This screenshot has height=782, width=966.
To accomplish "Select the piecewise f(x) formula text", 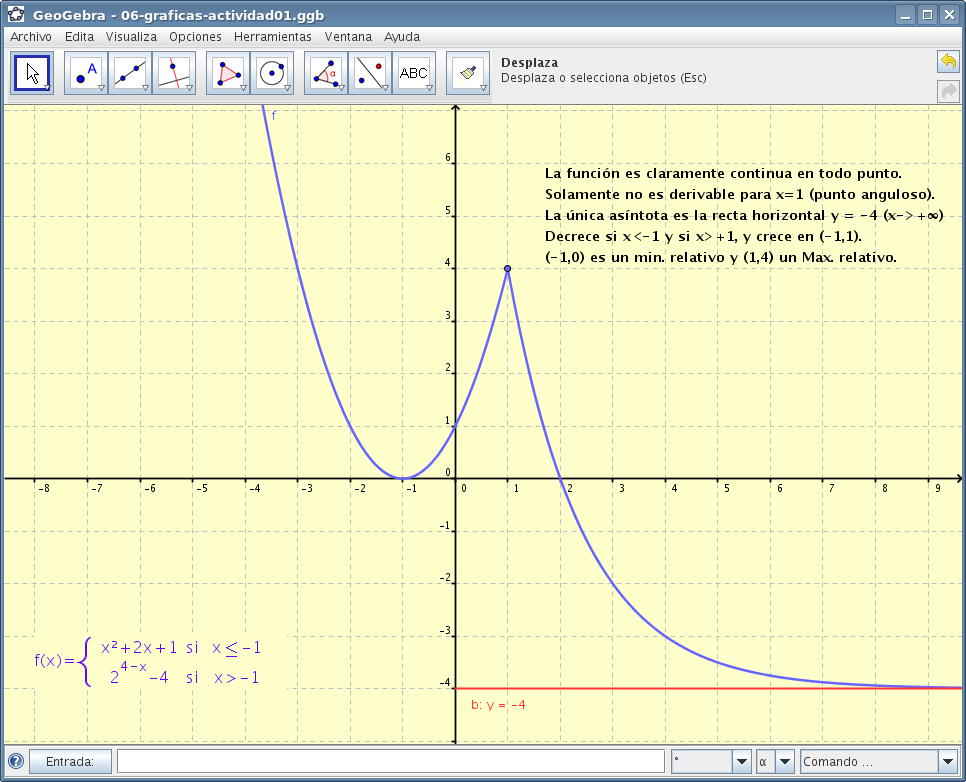I will [148, 662].
